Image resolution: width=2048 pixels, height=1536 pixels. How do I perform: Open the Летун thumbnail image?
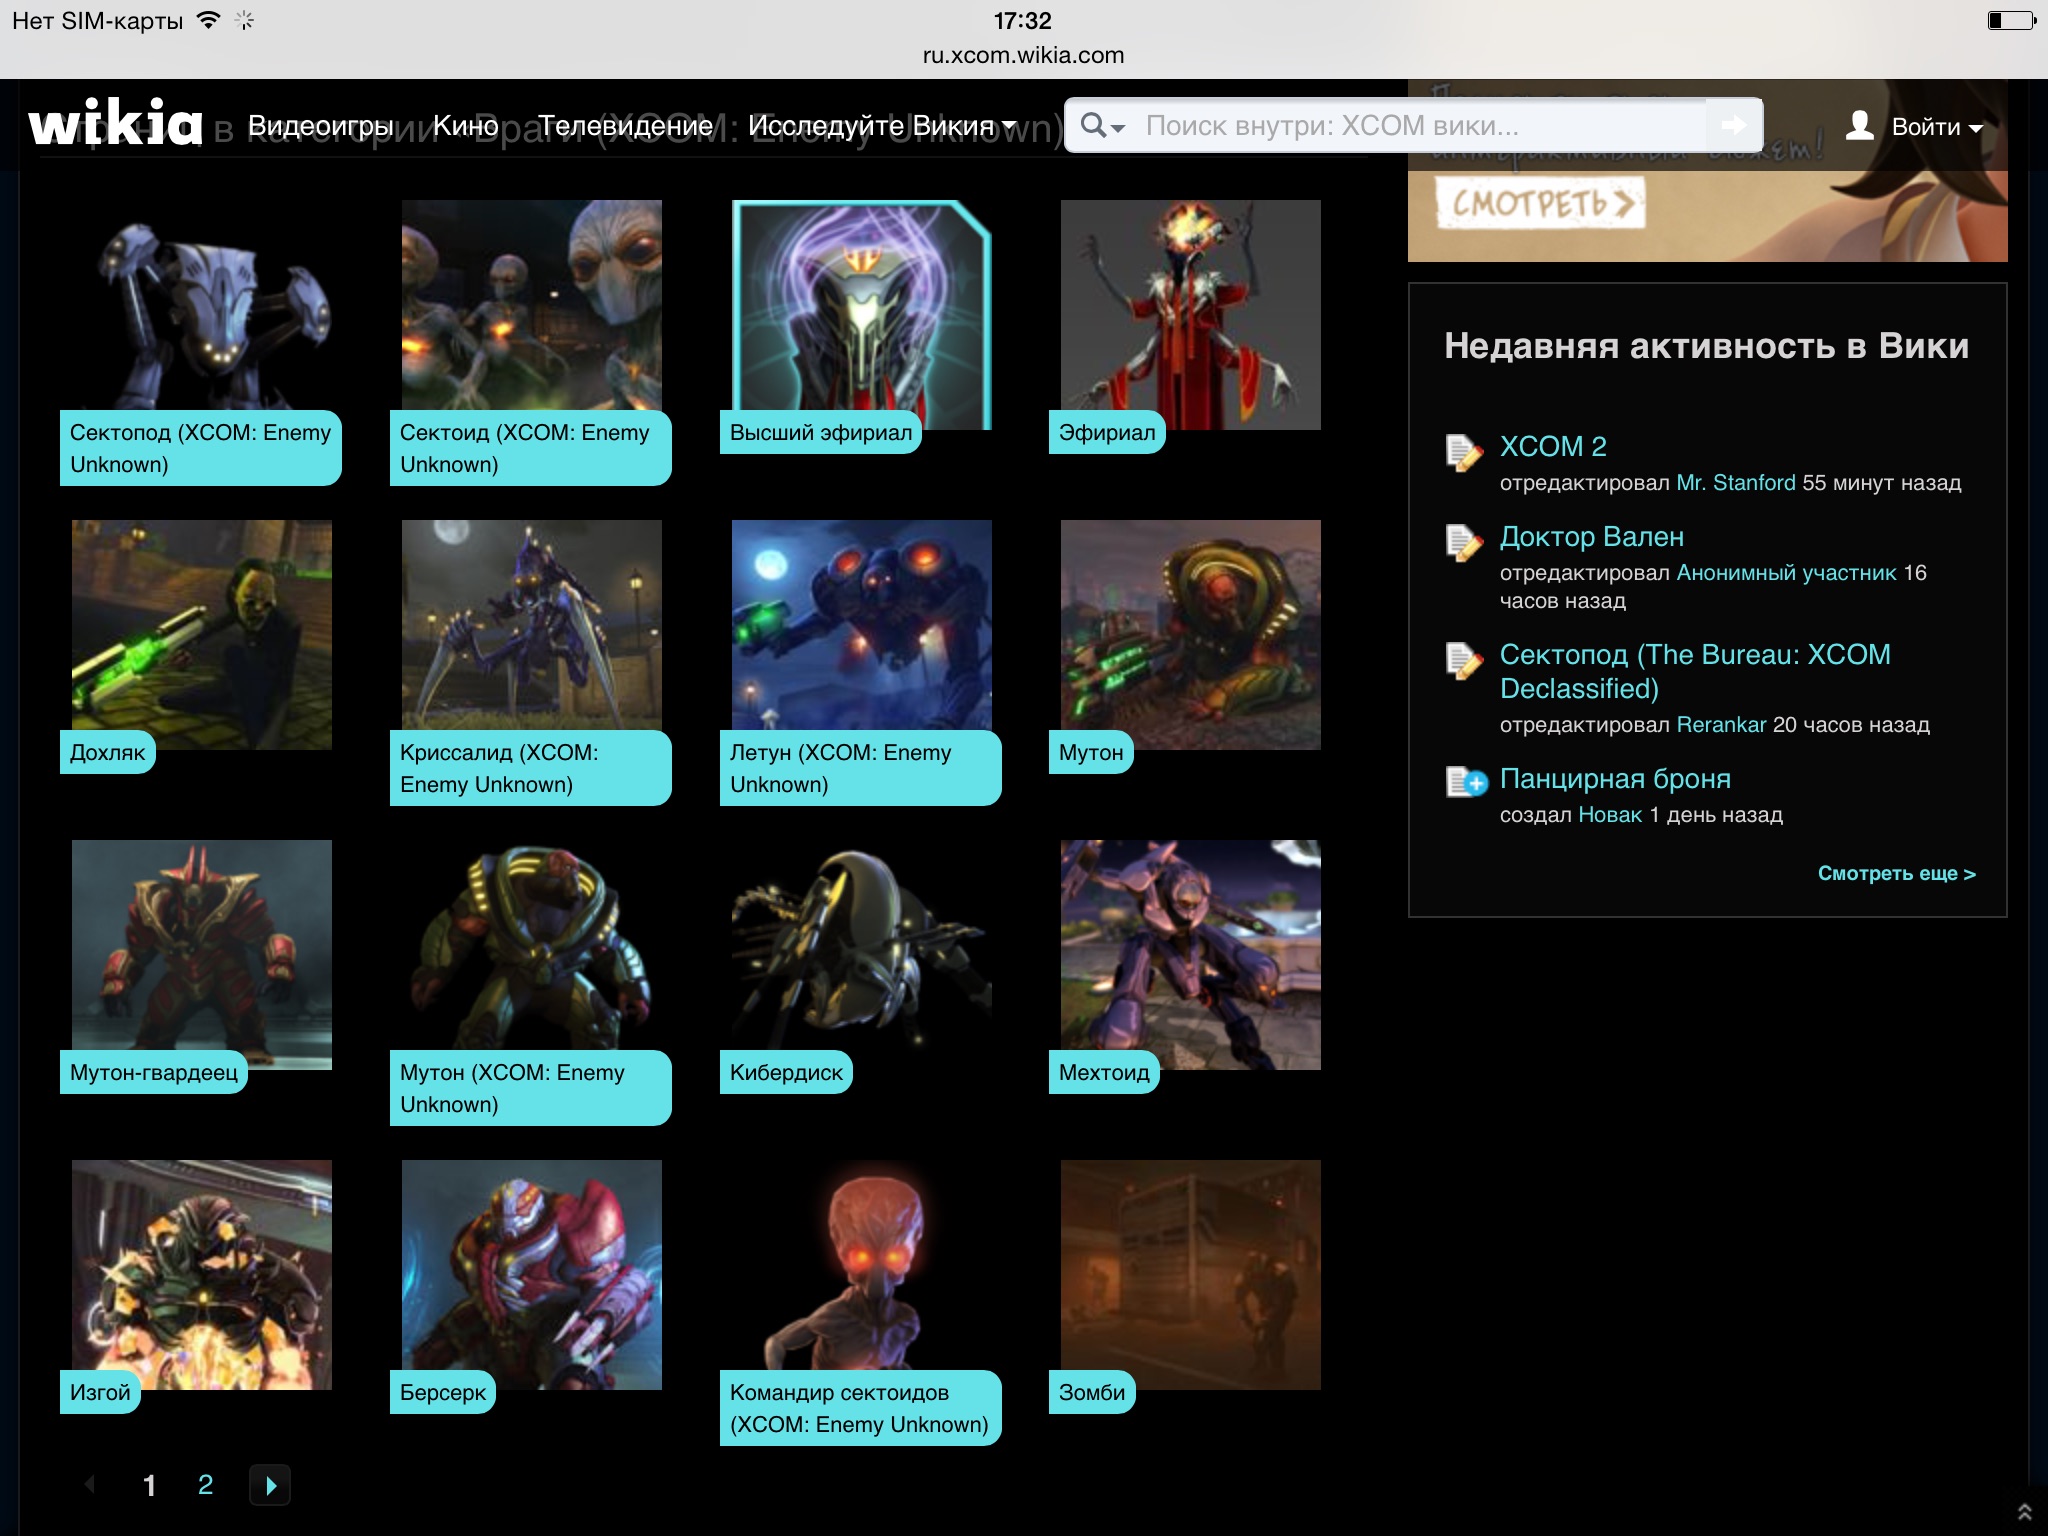[x=861, y=625]
